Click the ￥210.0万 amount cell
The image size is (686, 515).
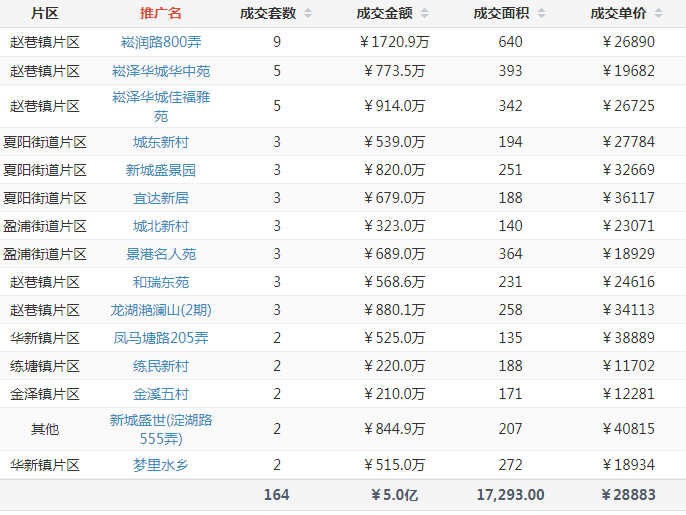(x=394, y=394)
